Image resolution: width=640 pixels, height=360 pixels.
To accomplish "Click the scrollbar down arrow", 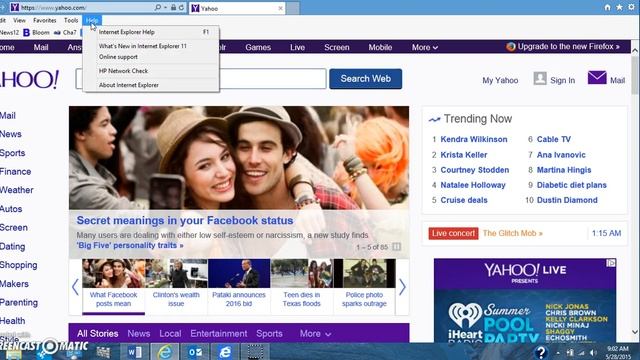I will tap(635, 332).
